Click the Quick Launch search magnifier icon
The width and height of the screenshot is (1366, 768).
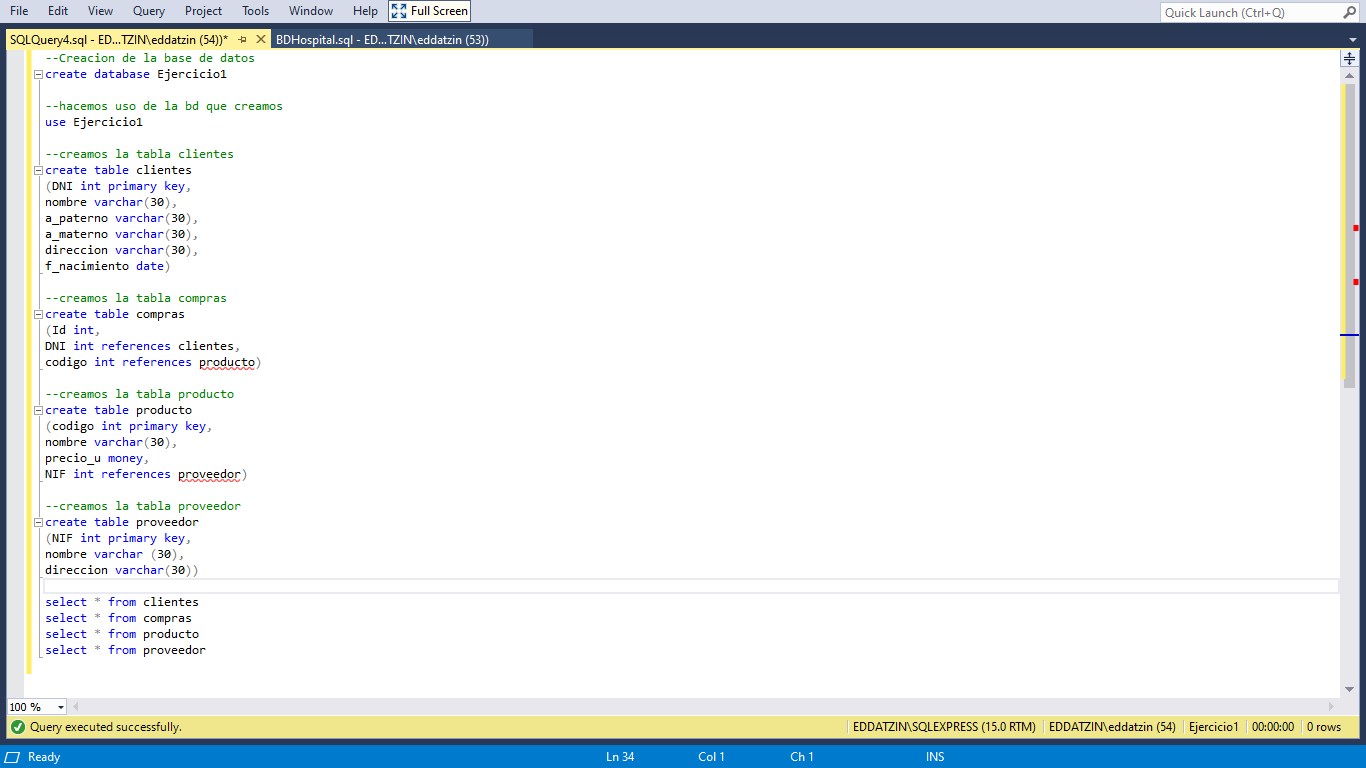1348,12
